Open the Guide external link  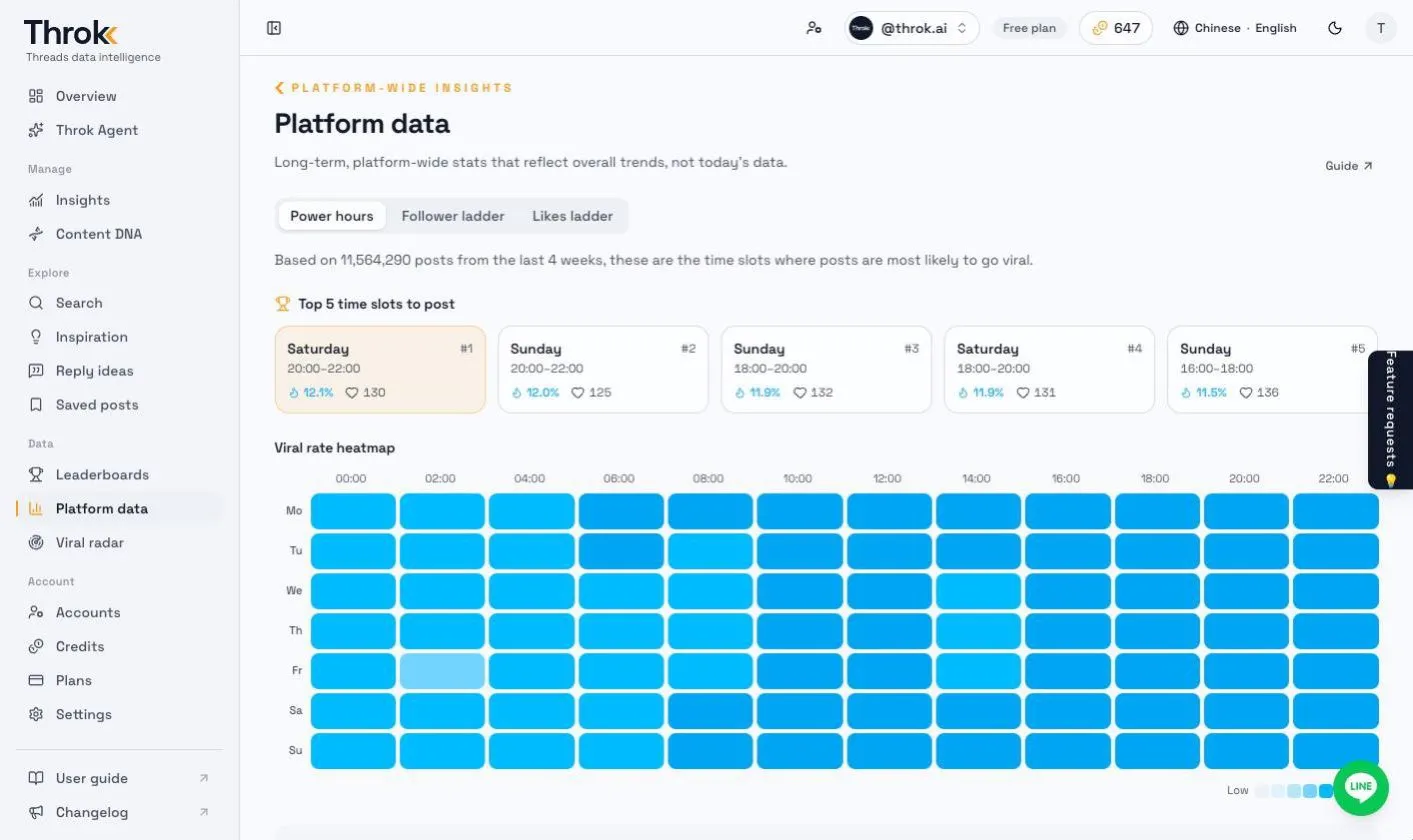pos(1349,166)
